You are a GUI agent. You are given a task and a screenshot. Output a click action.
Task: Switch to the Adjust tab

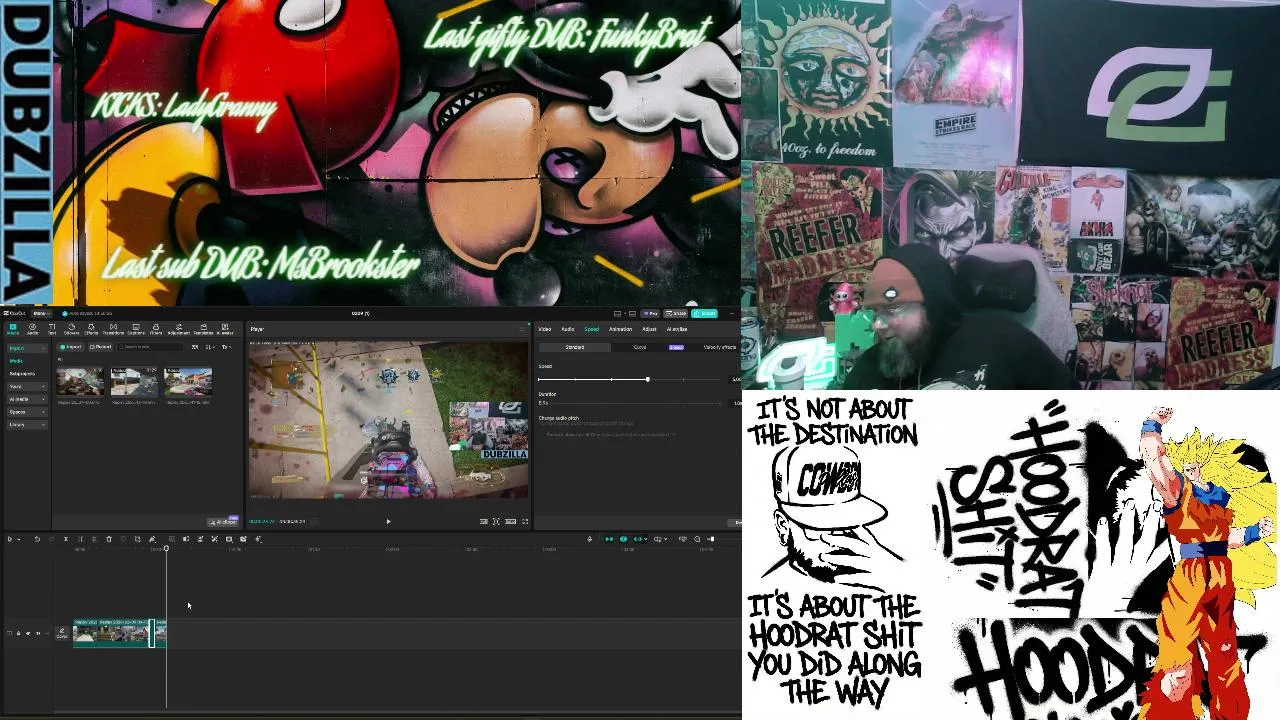click(x=649, y=329)
